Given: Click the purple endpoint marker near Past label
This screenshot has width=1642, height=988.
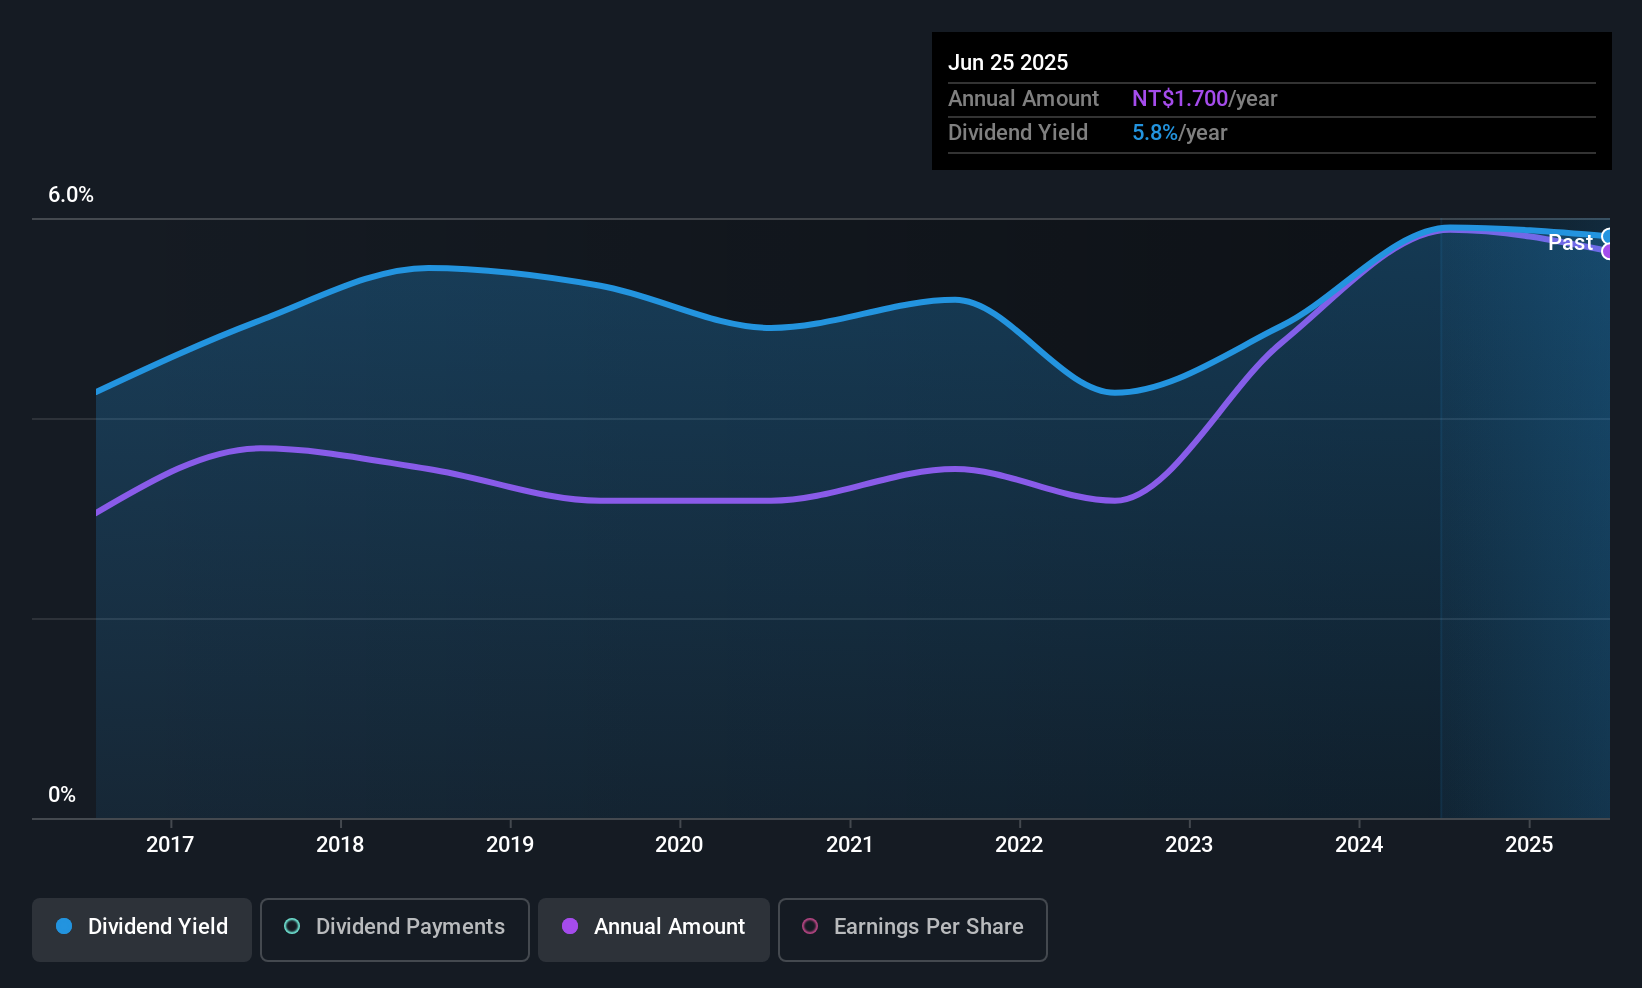Looking at the screenshot, I should point(1608,253).
